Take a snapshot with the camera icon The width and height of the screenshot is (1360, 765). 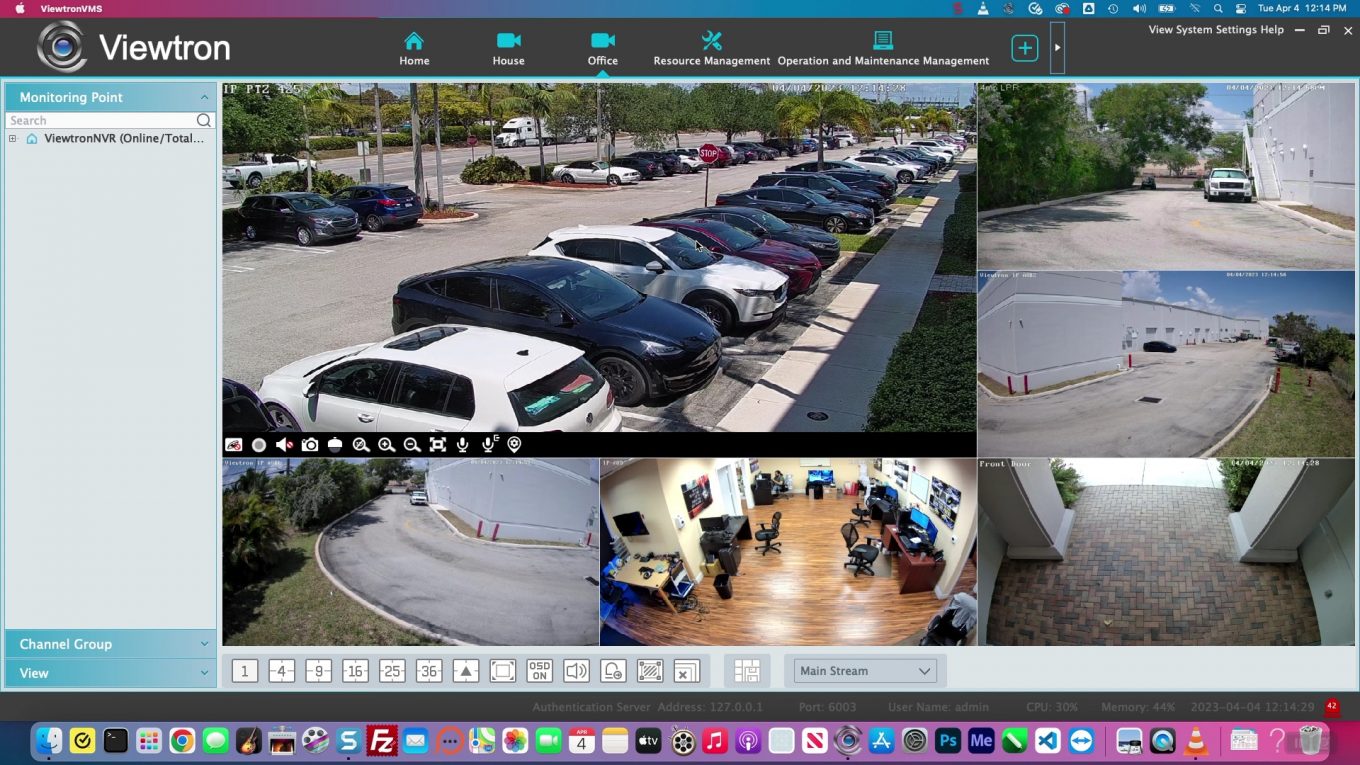click(310, 445)
